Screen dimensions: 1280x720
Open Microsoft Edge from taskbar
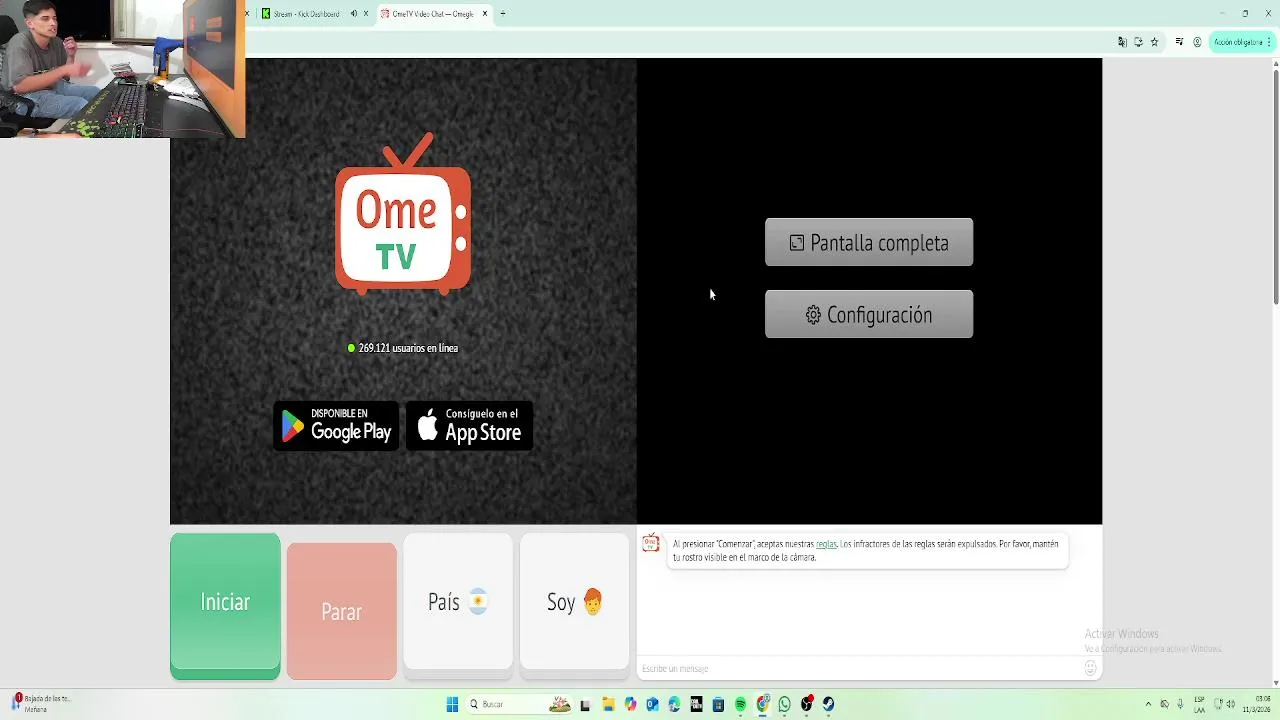tap(674, 704)
